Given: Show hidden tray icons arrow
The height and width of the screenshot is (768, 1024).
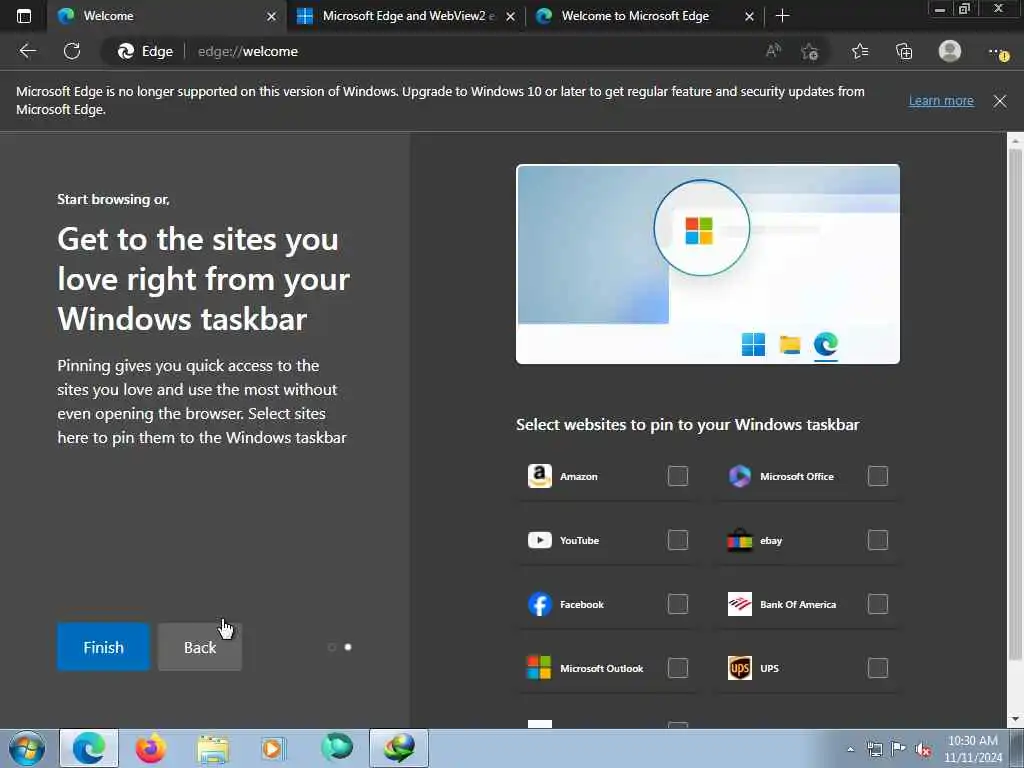Looking at the screenshot, I should click(850, 749).
